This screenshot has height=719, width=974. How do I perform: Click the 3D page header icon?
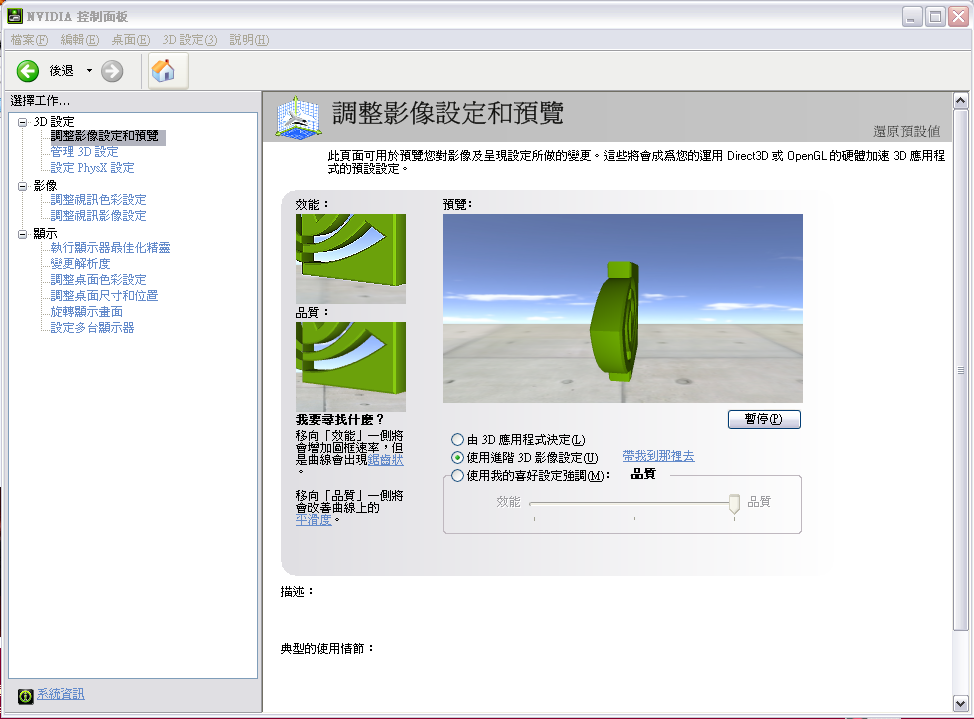(298, 118)
